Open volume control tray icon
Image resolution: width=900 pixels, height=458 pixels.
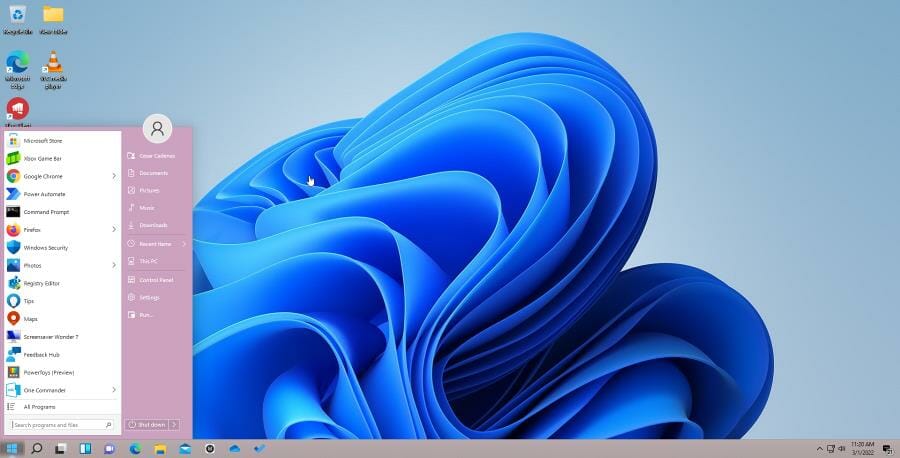click(x=842, y=448)
